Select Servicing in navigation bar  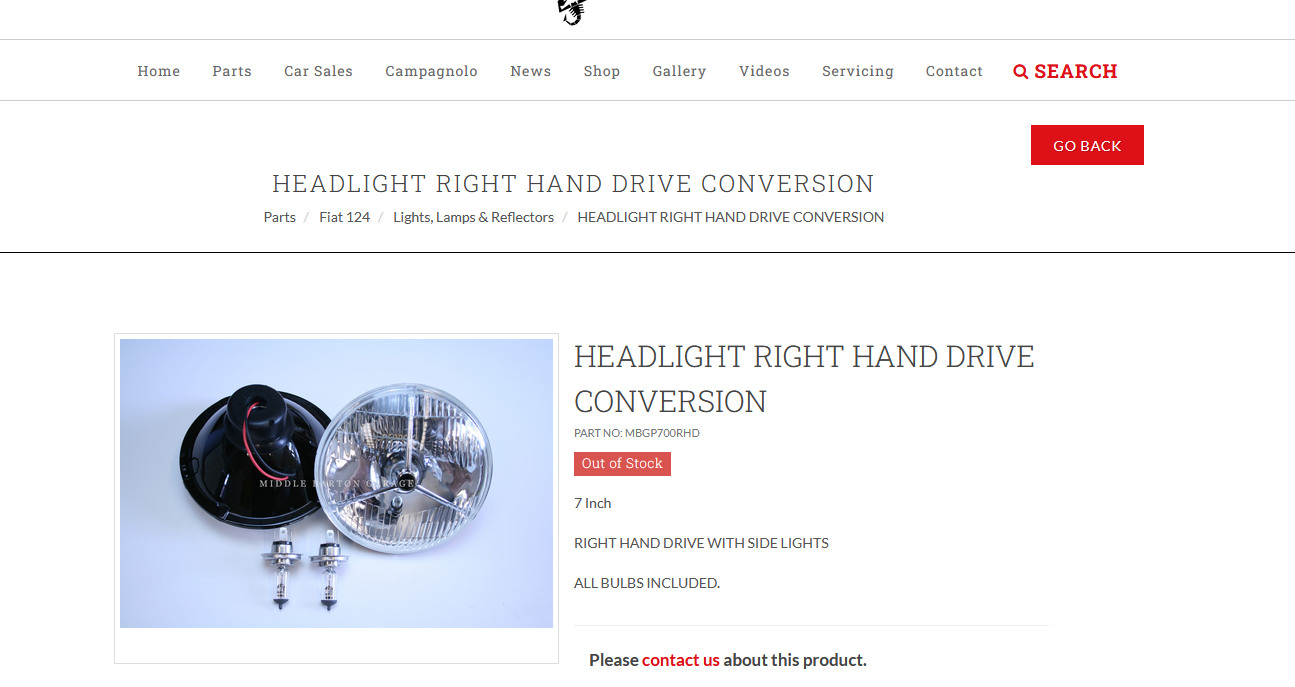coord(858,71)
